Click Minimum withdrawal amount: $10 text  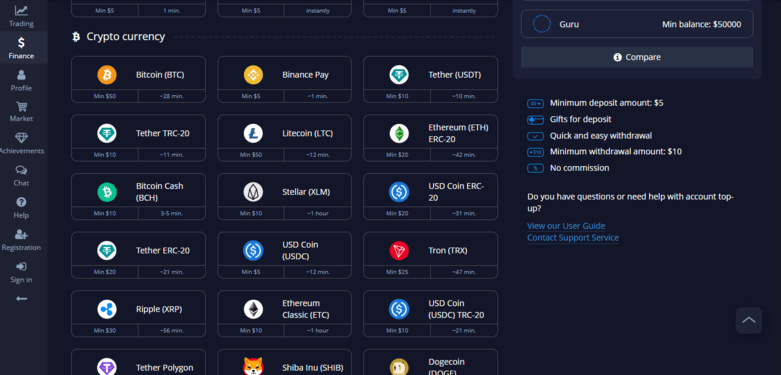(x=616, y=151)
